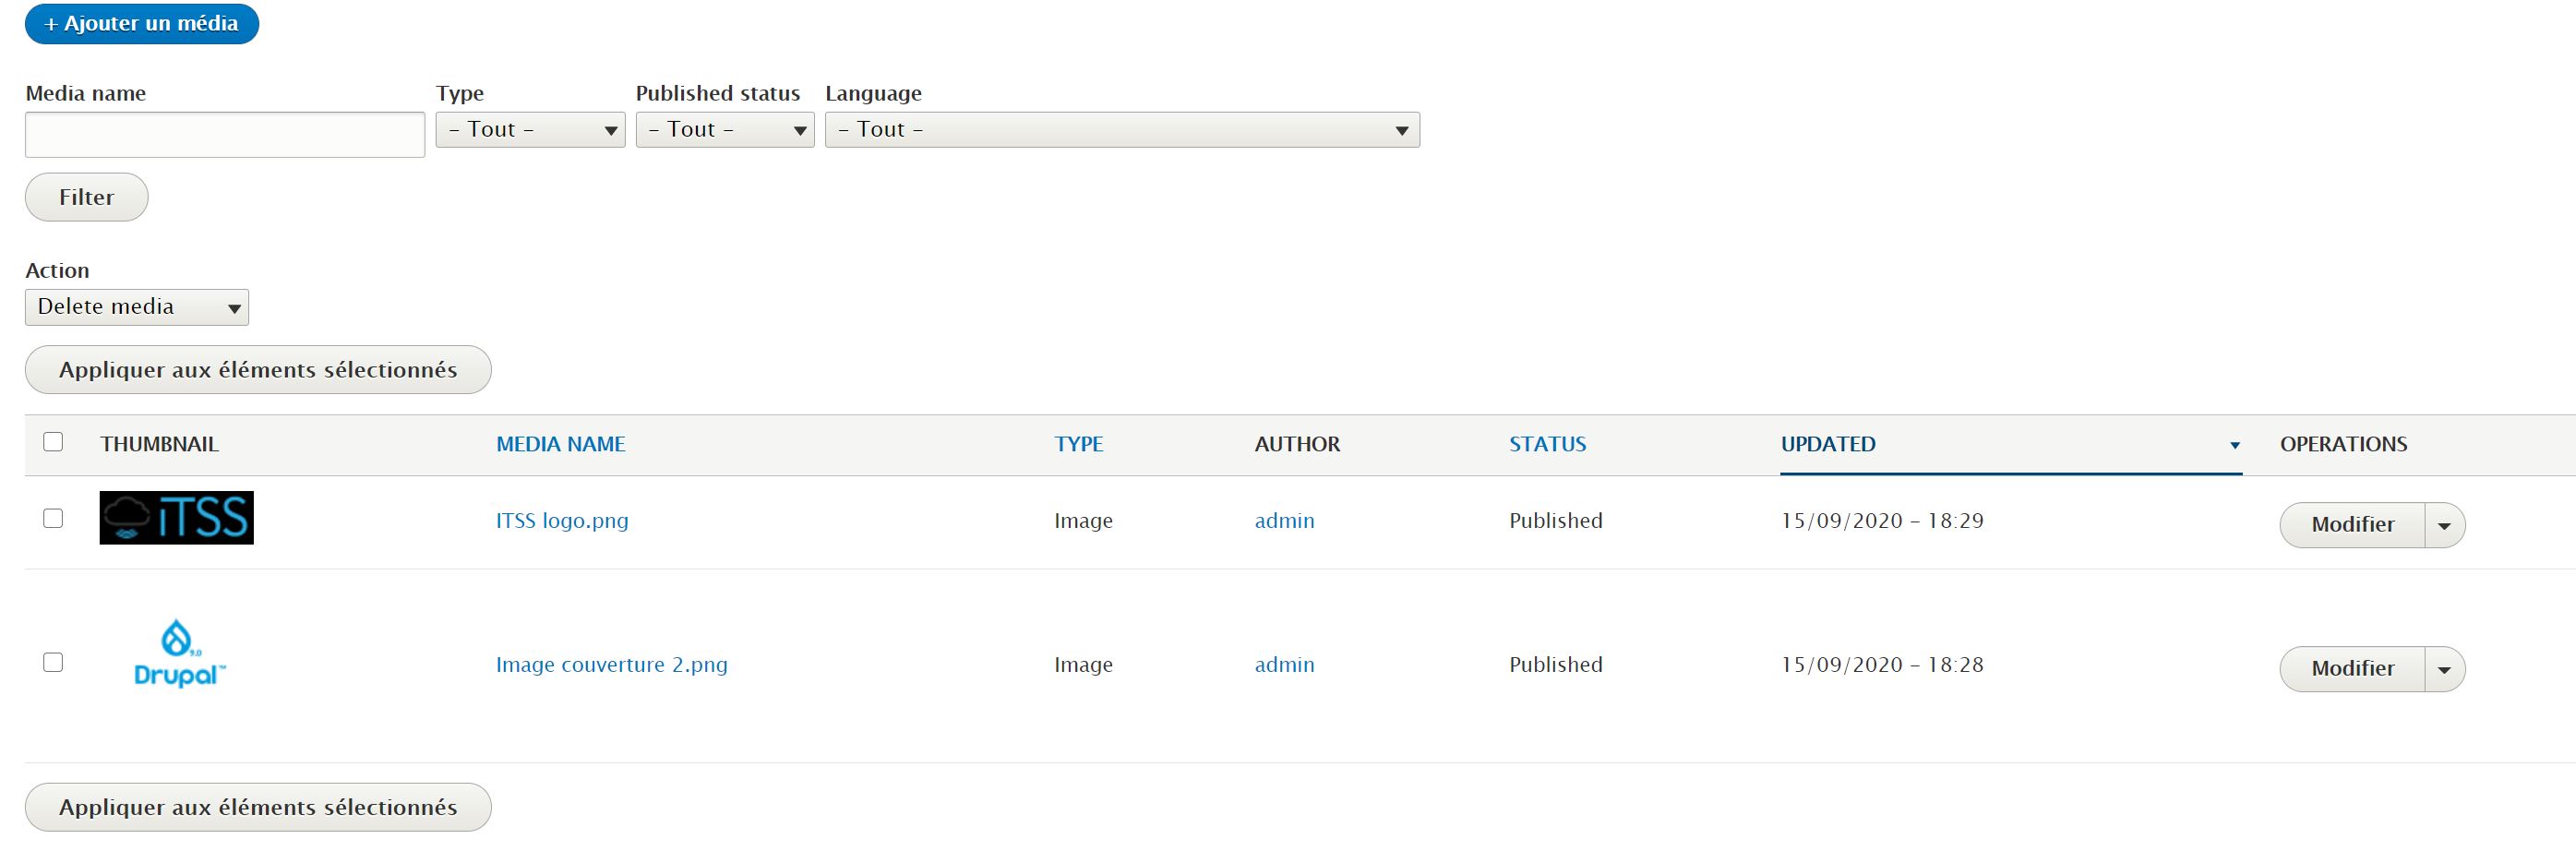2576x851 pixels.
Task: Open the ITSS logo thumbnail image
Action: [x=176, y=518]
